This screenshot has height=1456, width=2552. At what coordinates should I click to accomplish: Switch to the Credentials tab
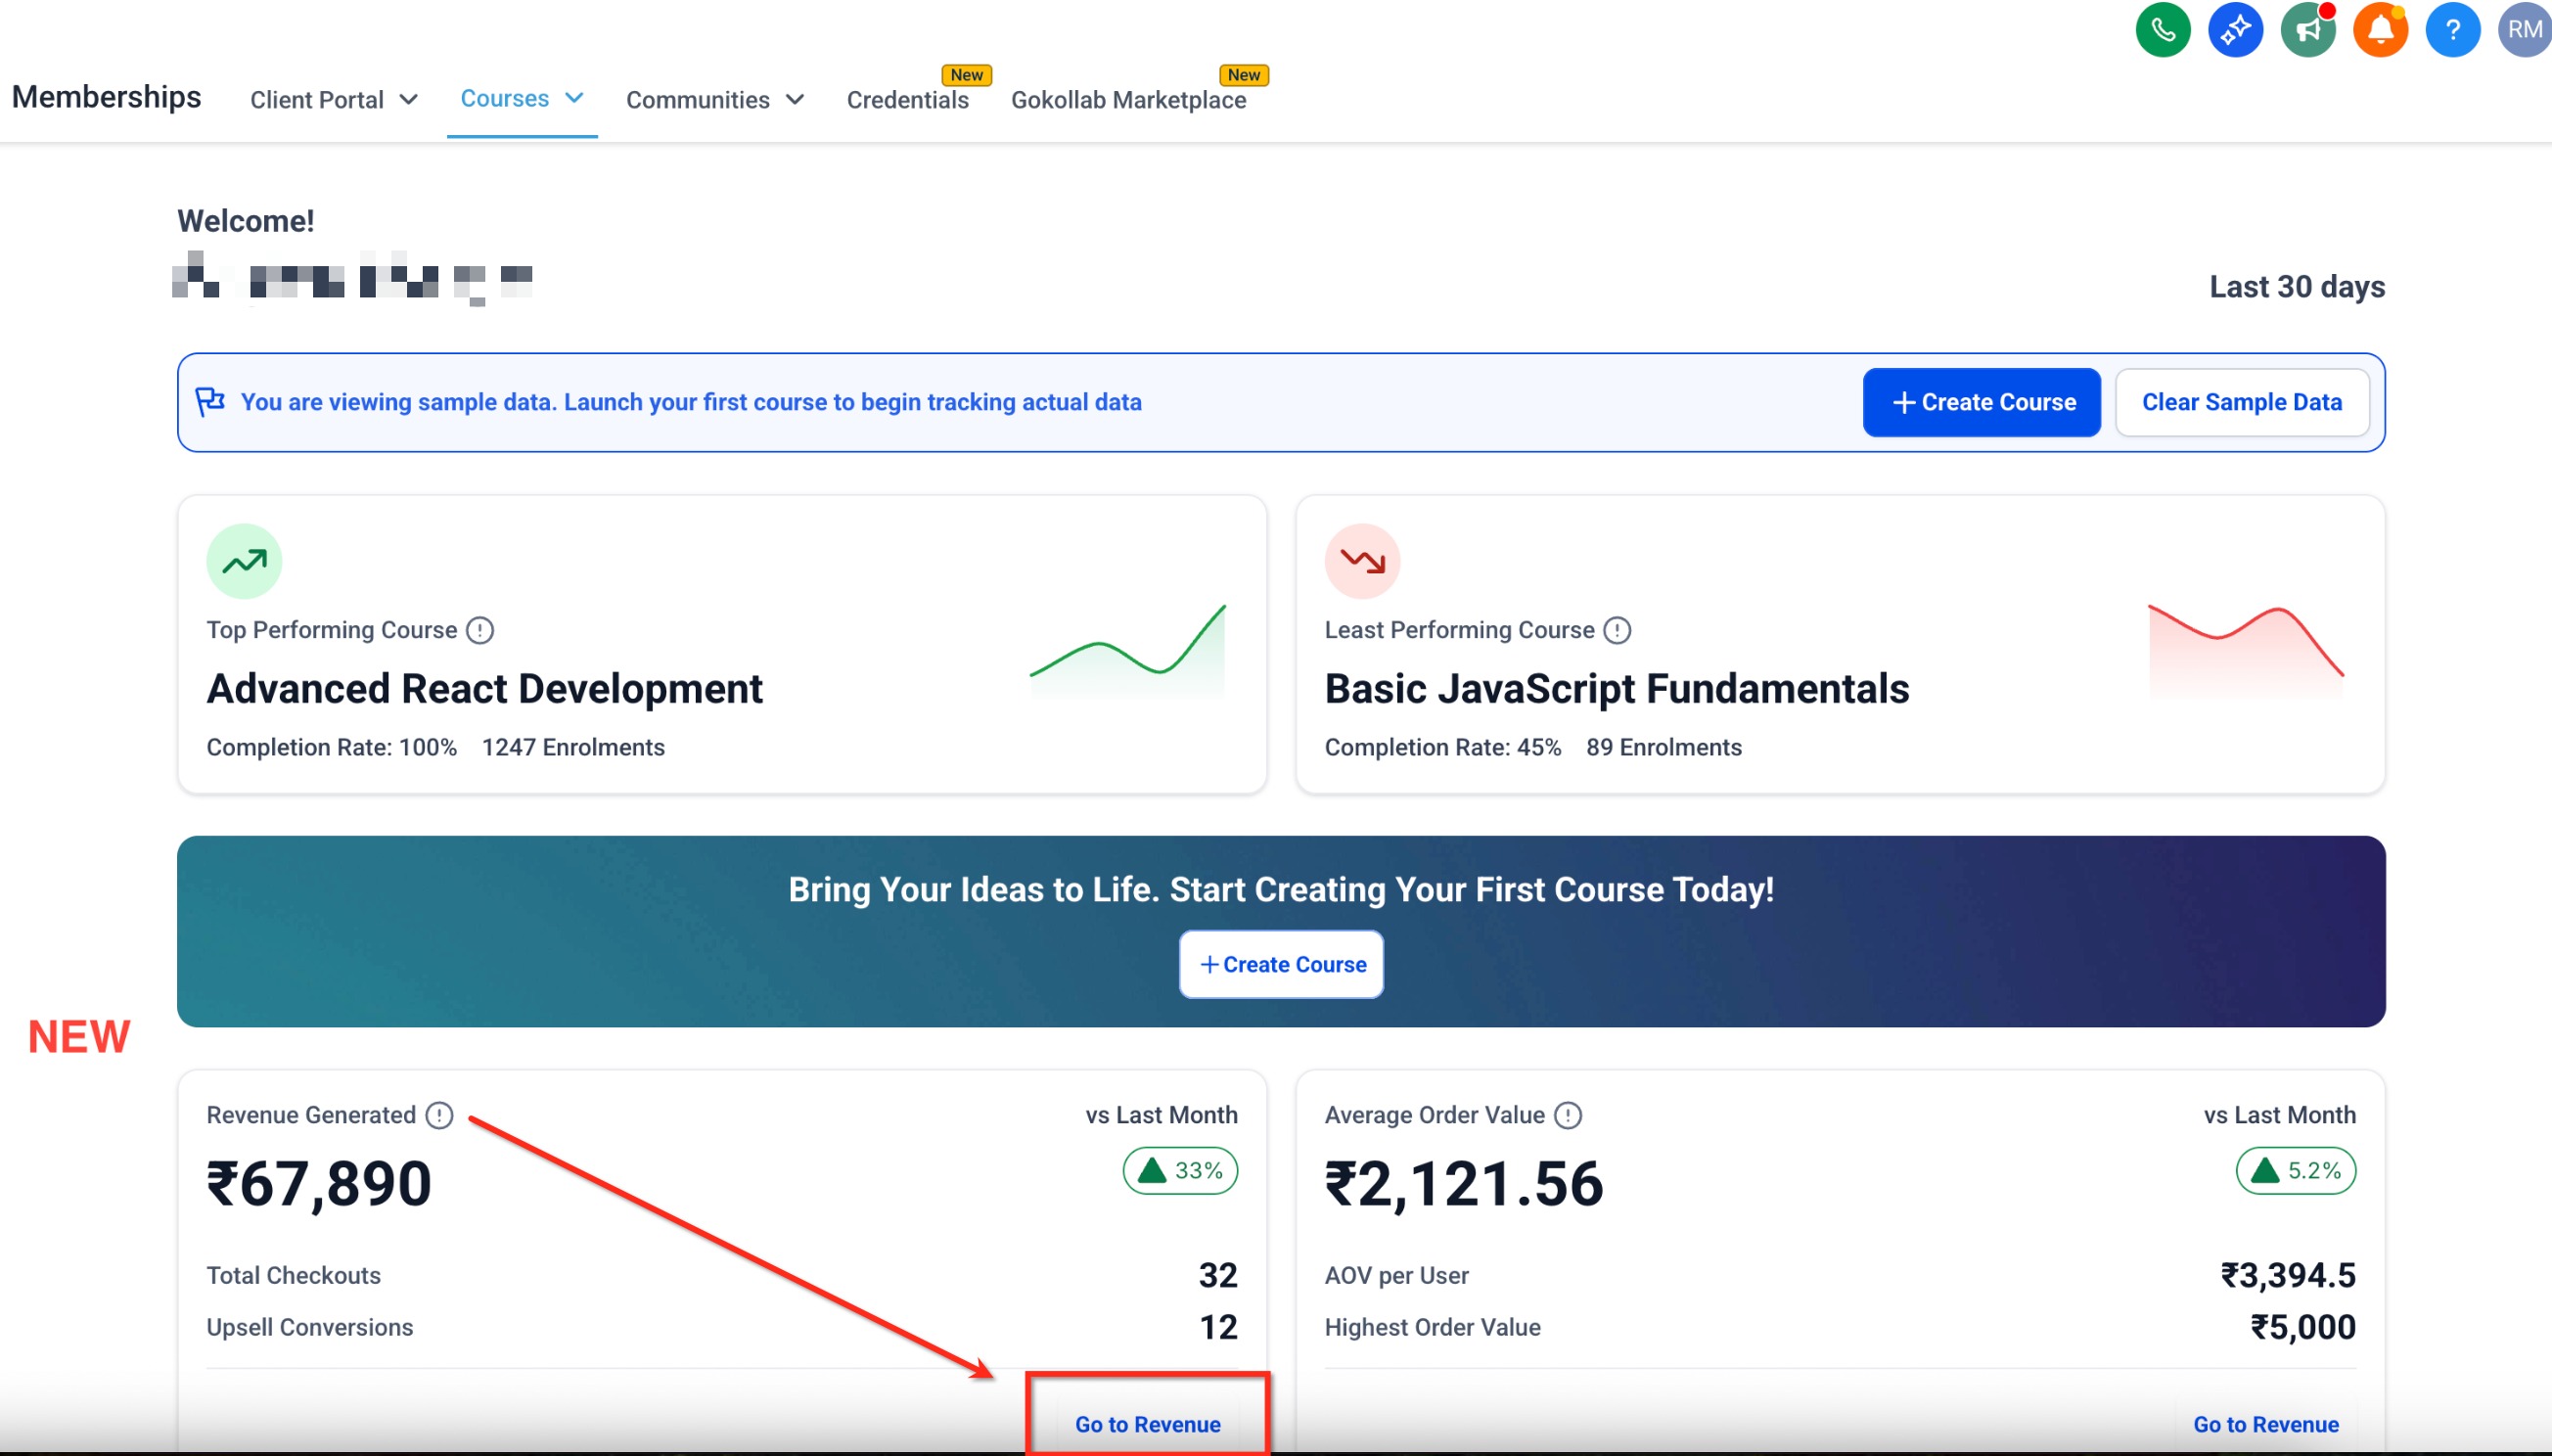907,100
